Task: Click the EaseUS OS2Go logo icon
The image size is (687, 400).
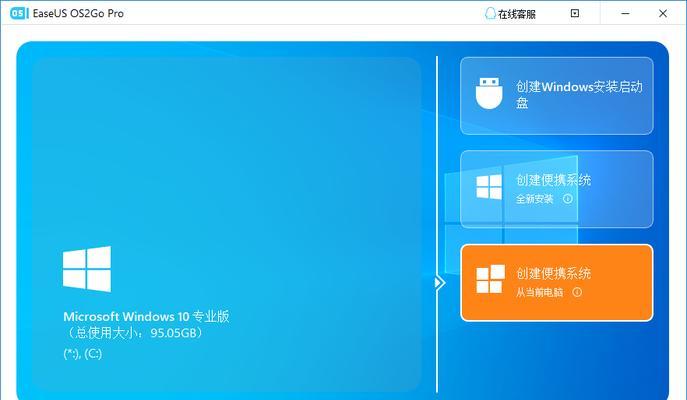Action: pyautogui.click(x=19, y=13)
